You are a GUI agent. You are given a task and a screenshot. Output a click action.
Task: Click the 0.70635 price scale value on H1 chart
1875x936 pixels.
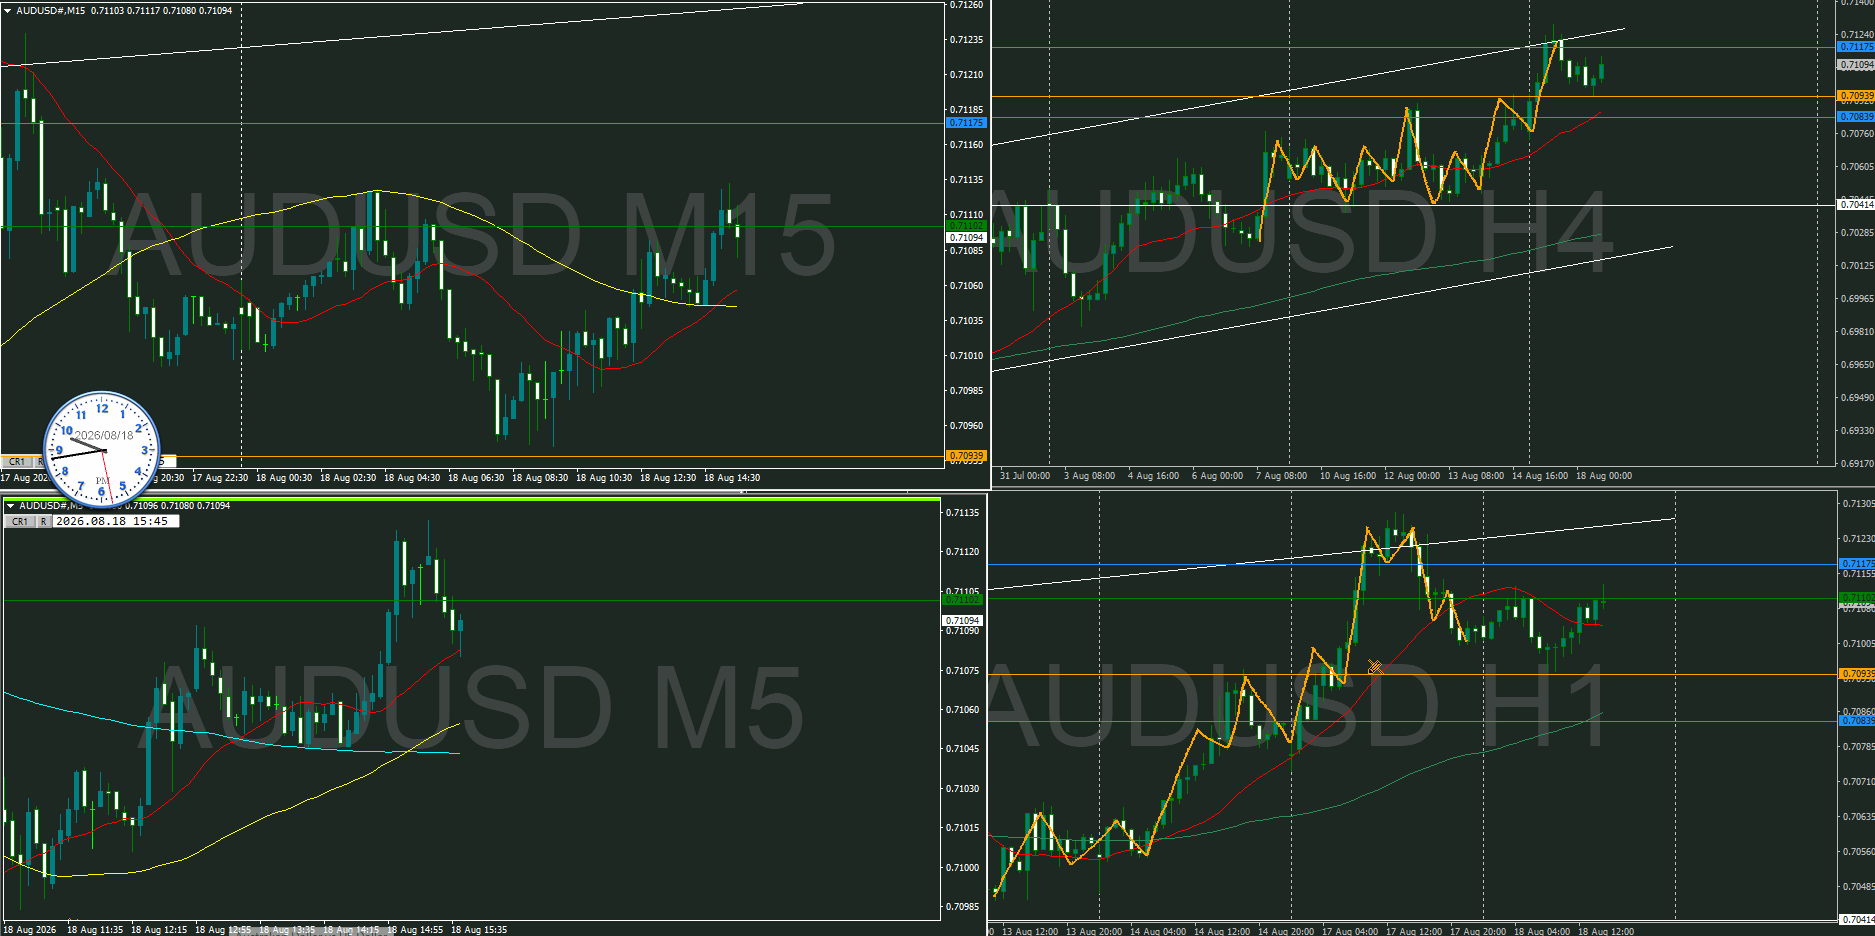[1858, 817]
